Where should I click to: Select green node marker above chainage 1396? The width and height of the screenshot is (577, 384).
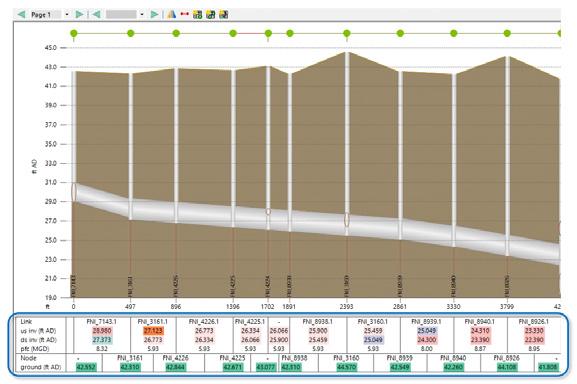233,33
